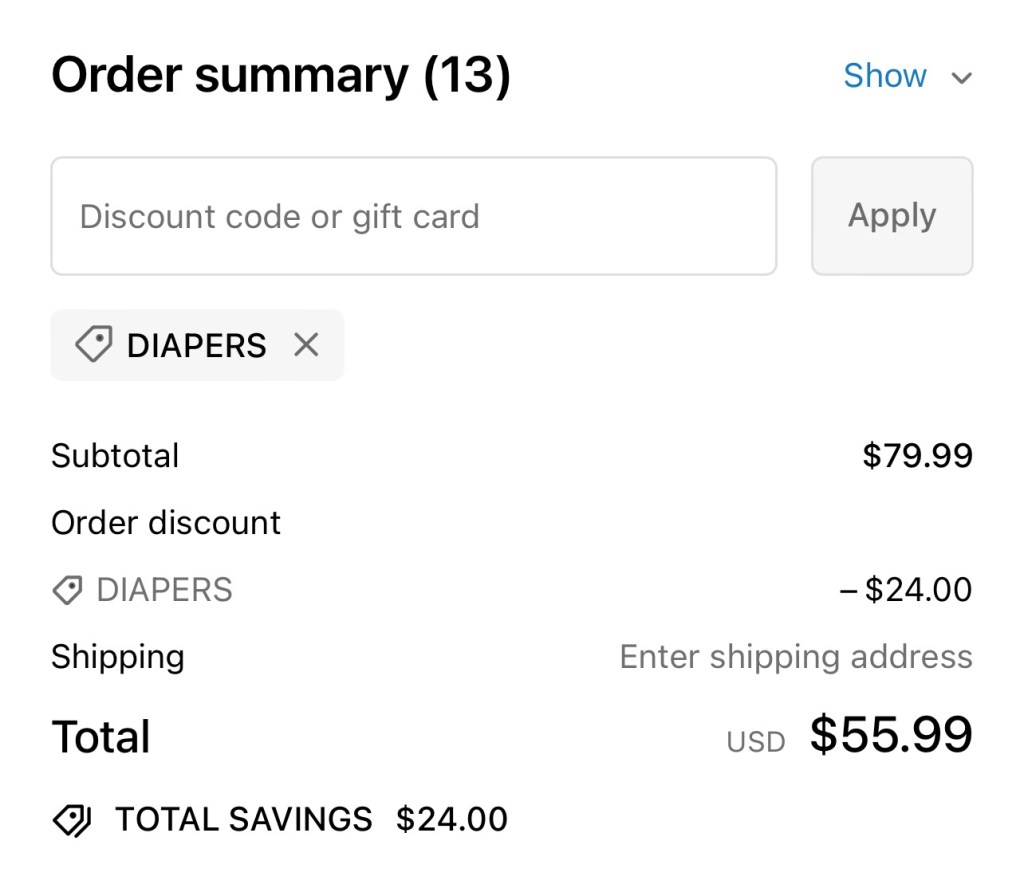
Task: Click the Total Savings tags icon
Action: (71, 820)
